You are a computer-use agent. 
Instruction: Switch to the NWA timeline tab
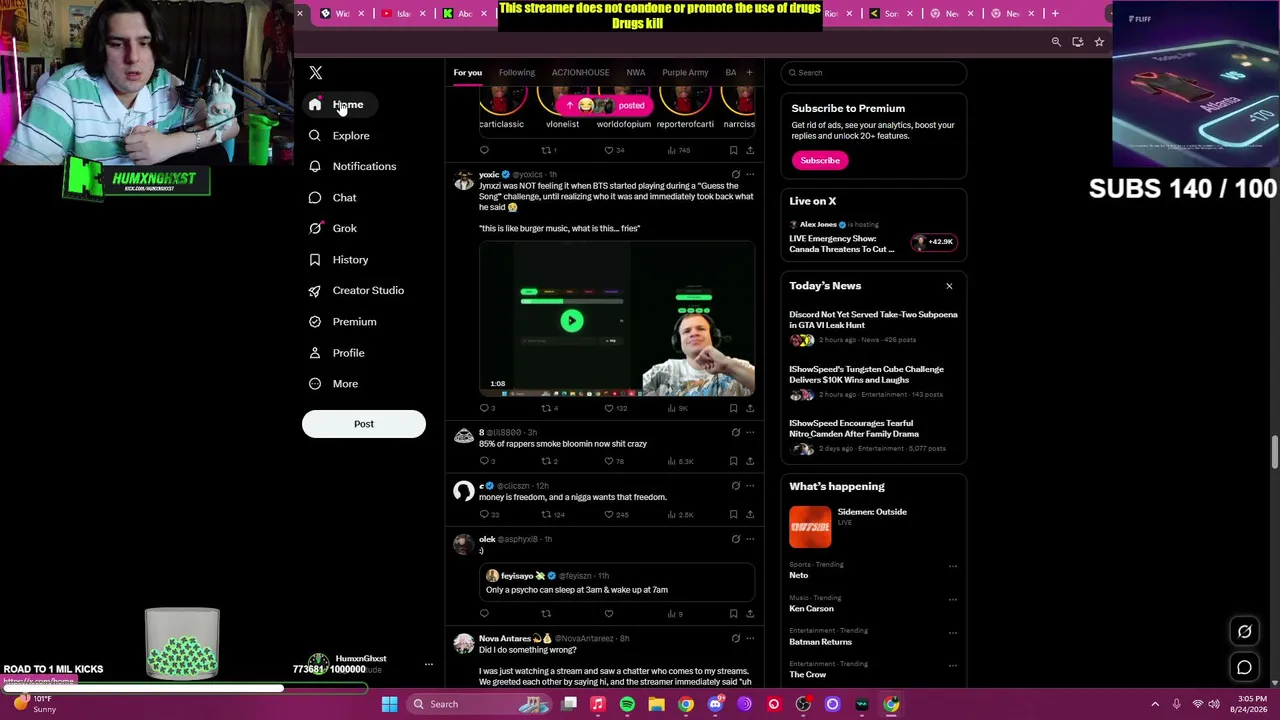click(636, 73)
